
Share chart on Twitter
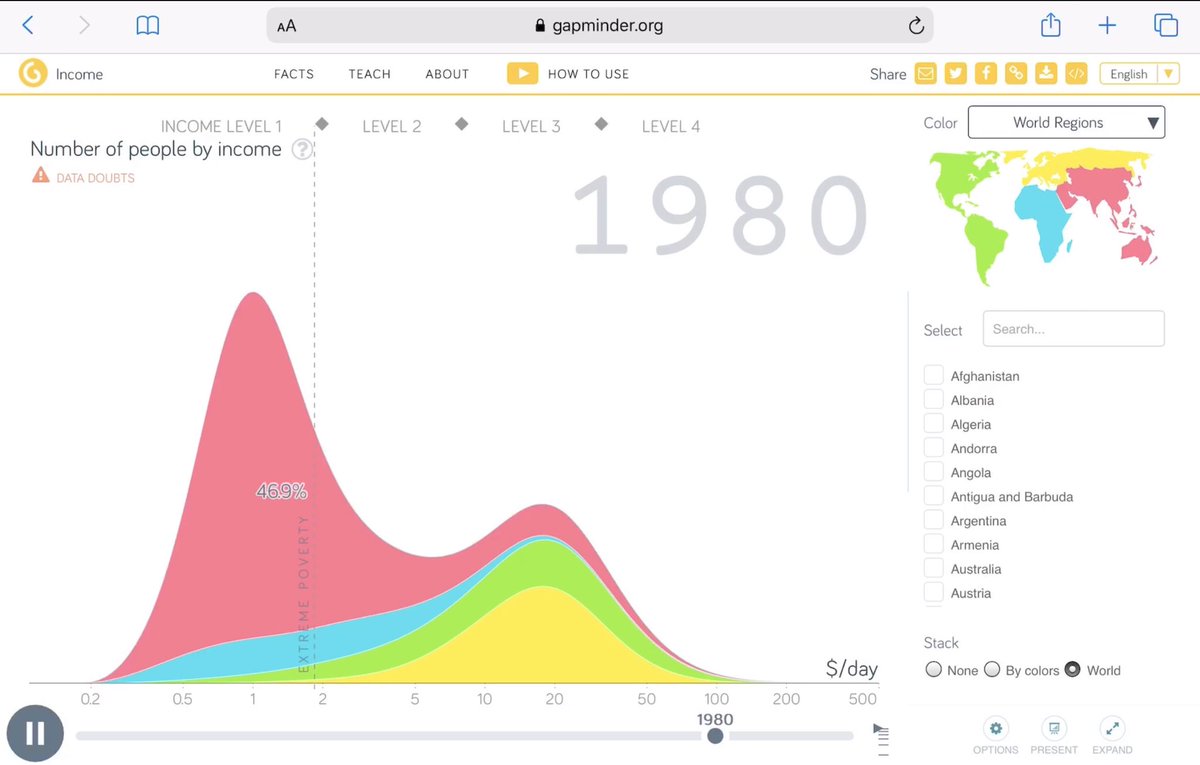point(956,73)
